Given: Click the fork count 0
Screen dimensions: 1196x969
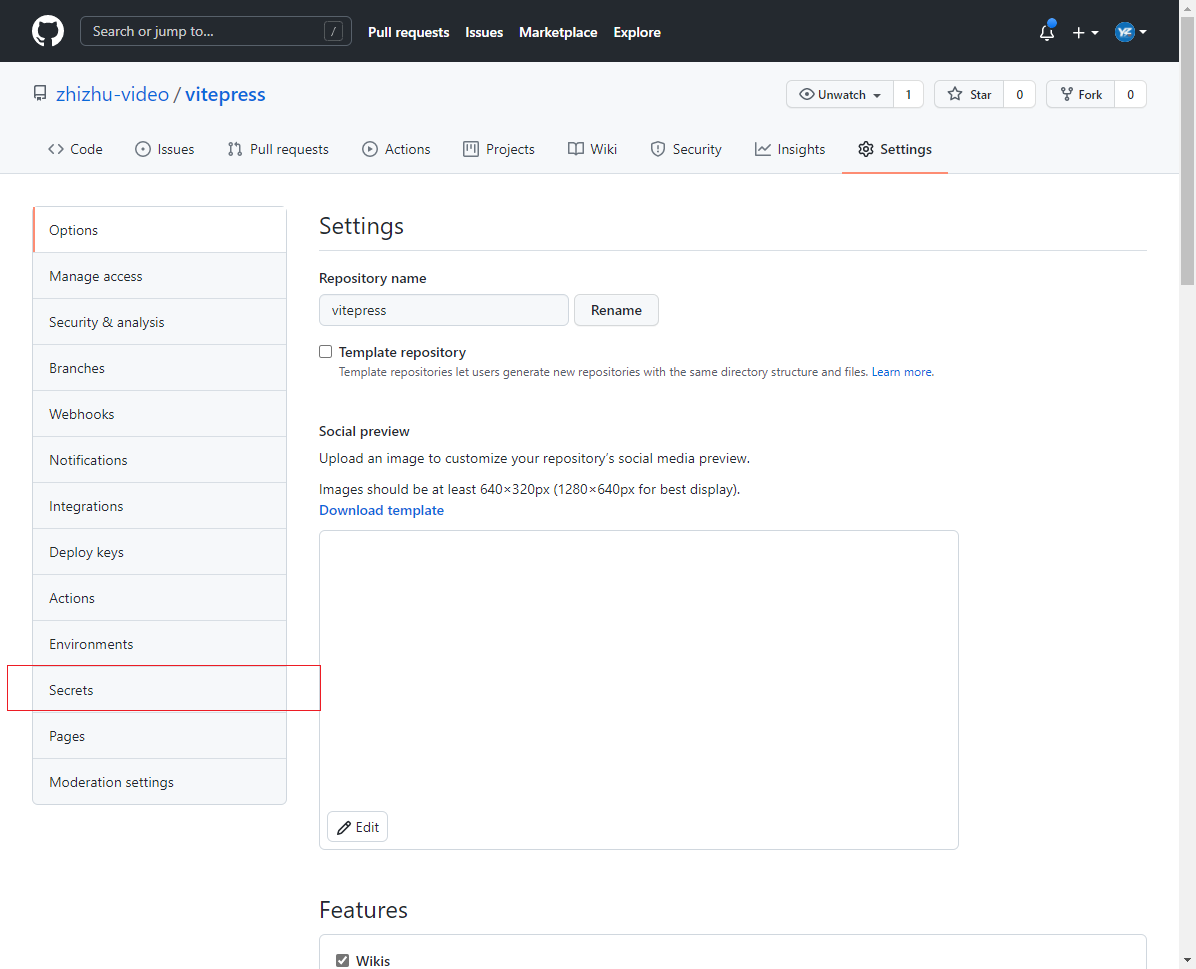Looking at the screenshot, I should click(1130, 95).
